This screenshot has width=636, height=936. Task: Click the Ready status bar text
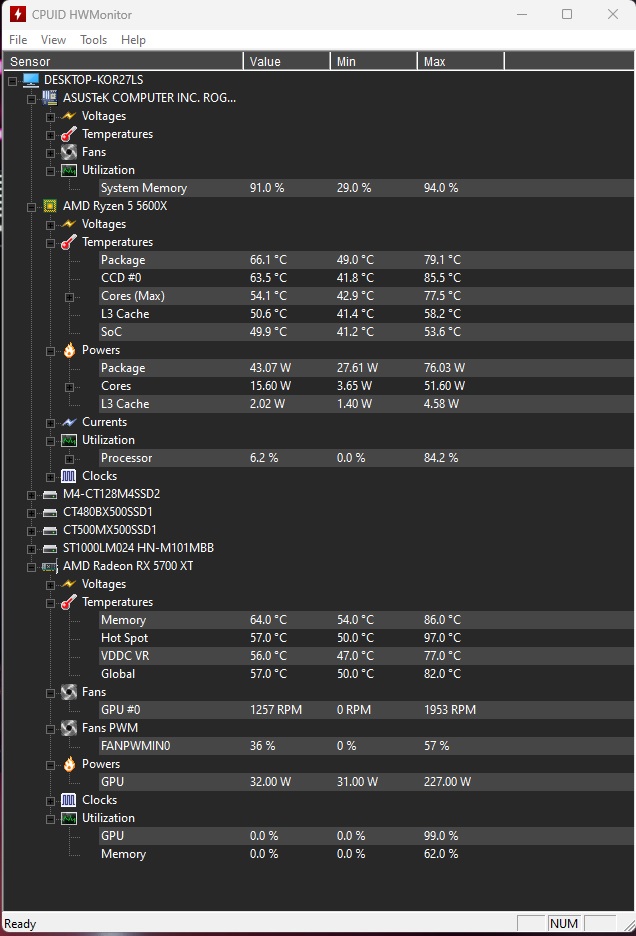(20, 923)
